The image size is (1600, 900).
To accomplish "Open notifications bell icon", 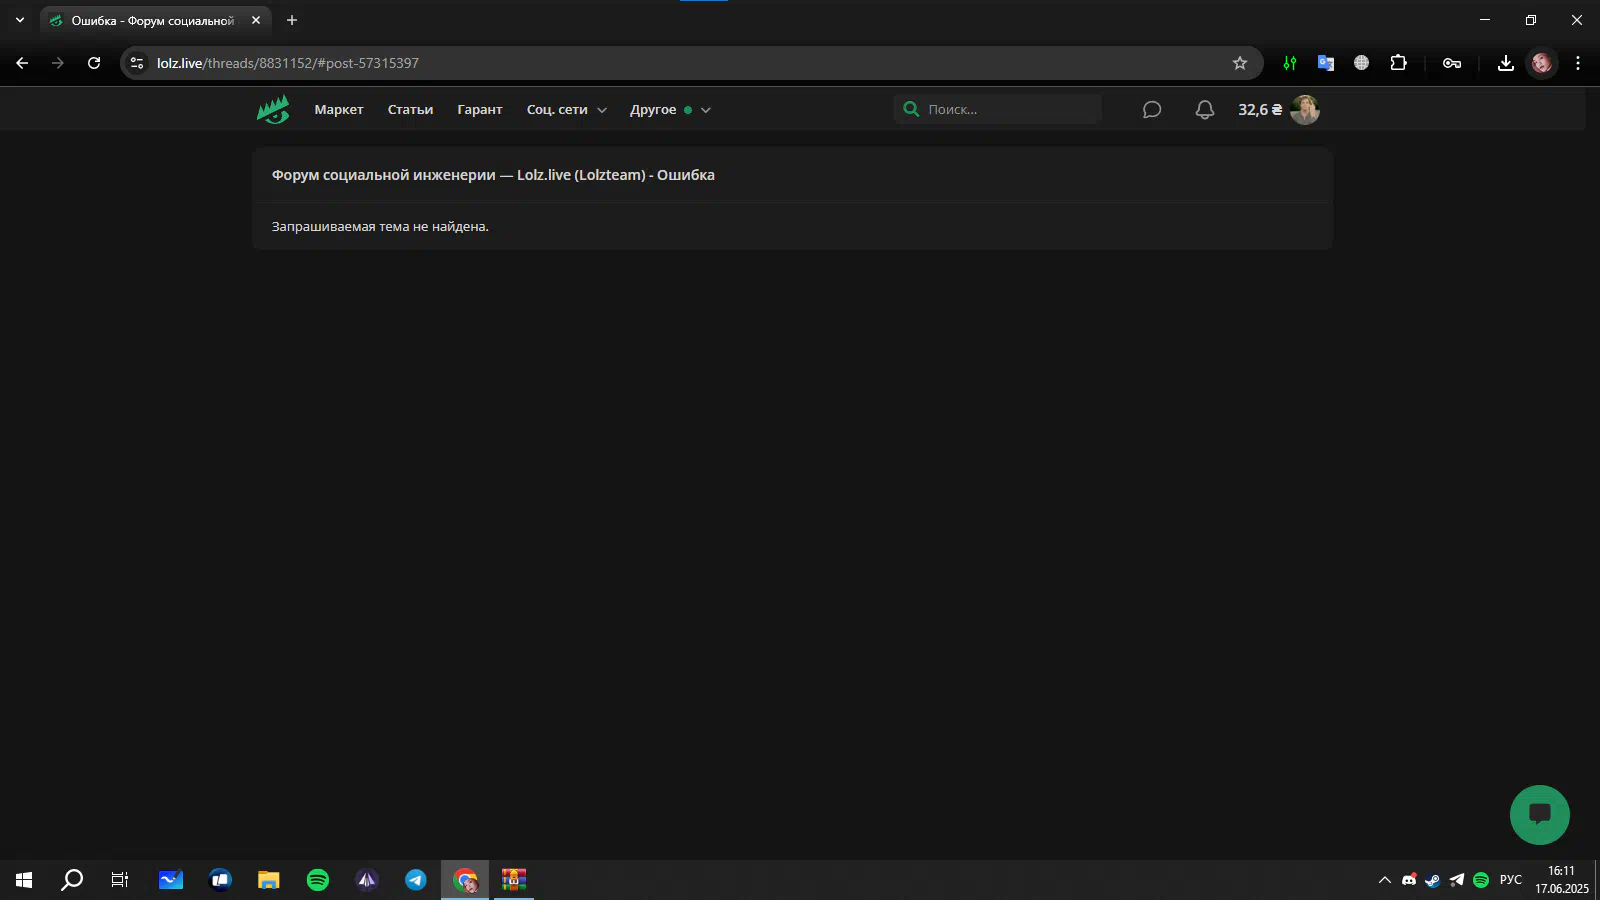I will (x=1205, y=110).
